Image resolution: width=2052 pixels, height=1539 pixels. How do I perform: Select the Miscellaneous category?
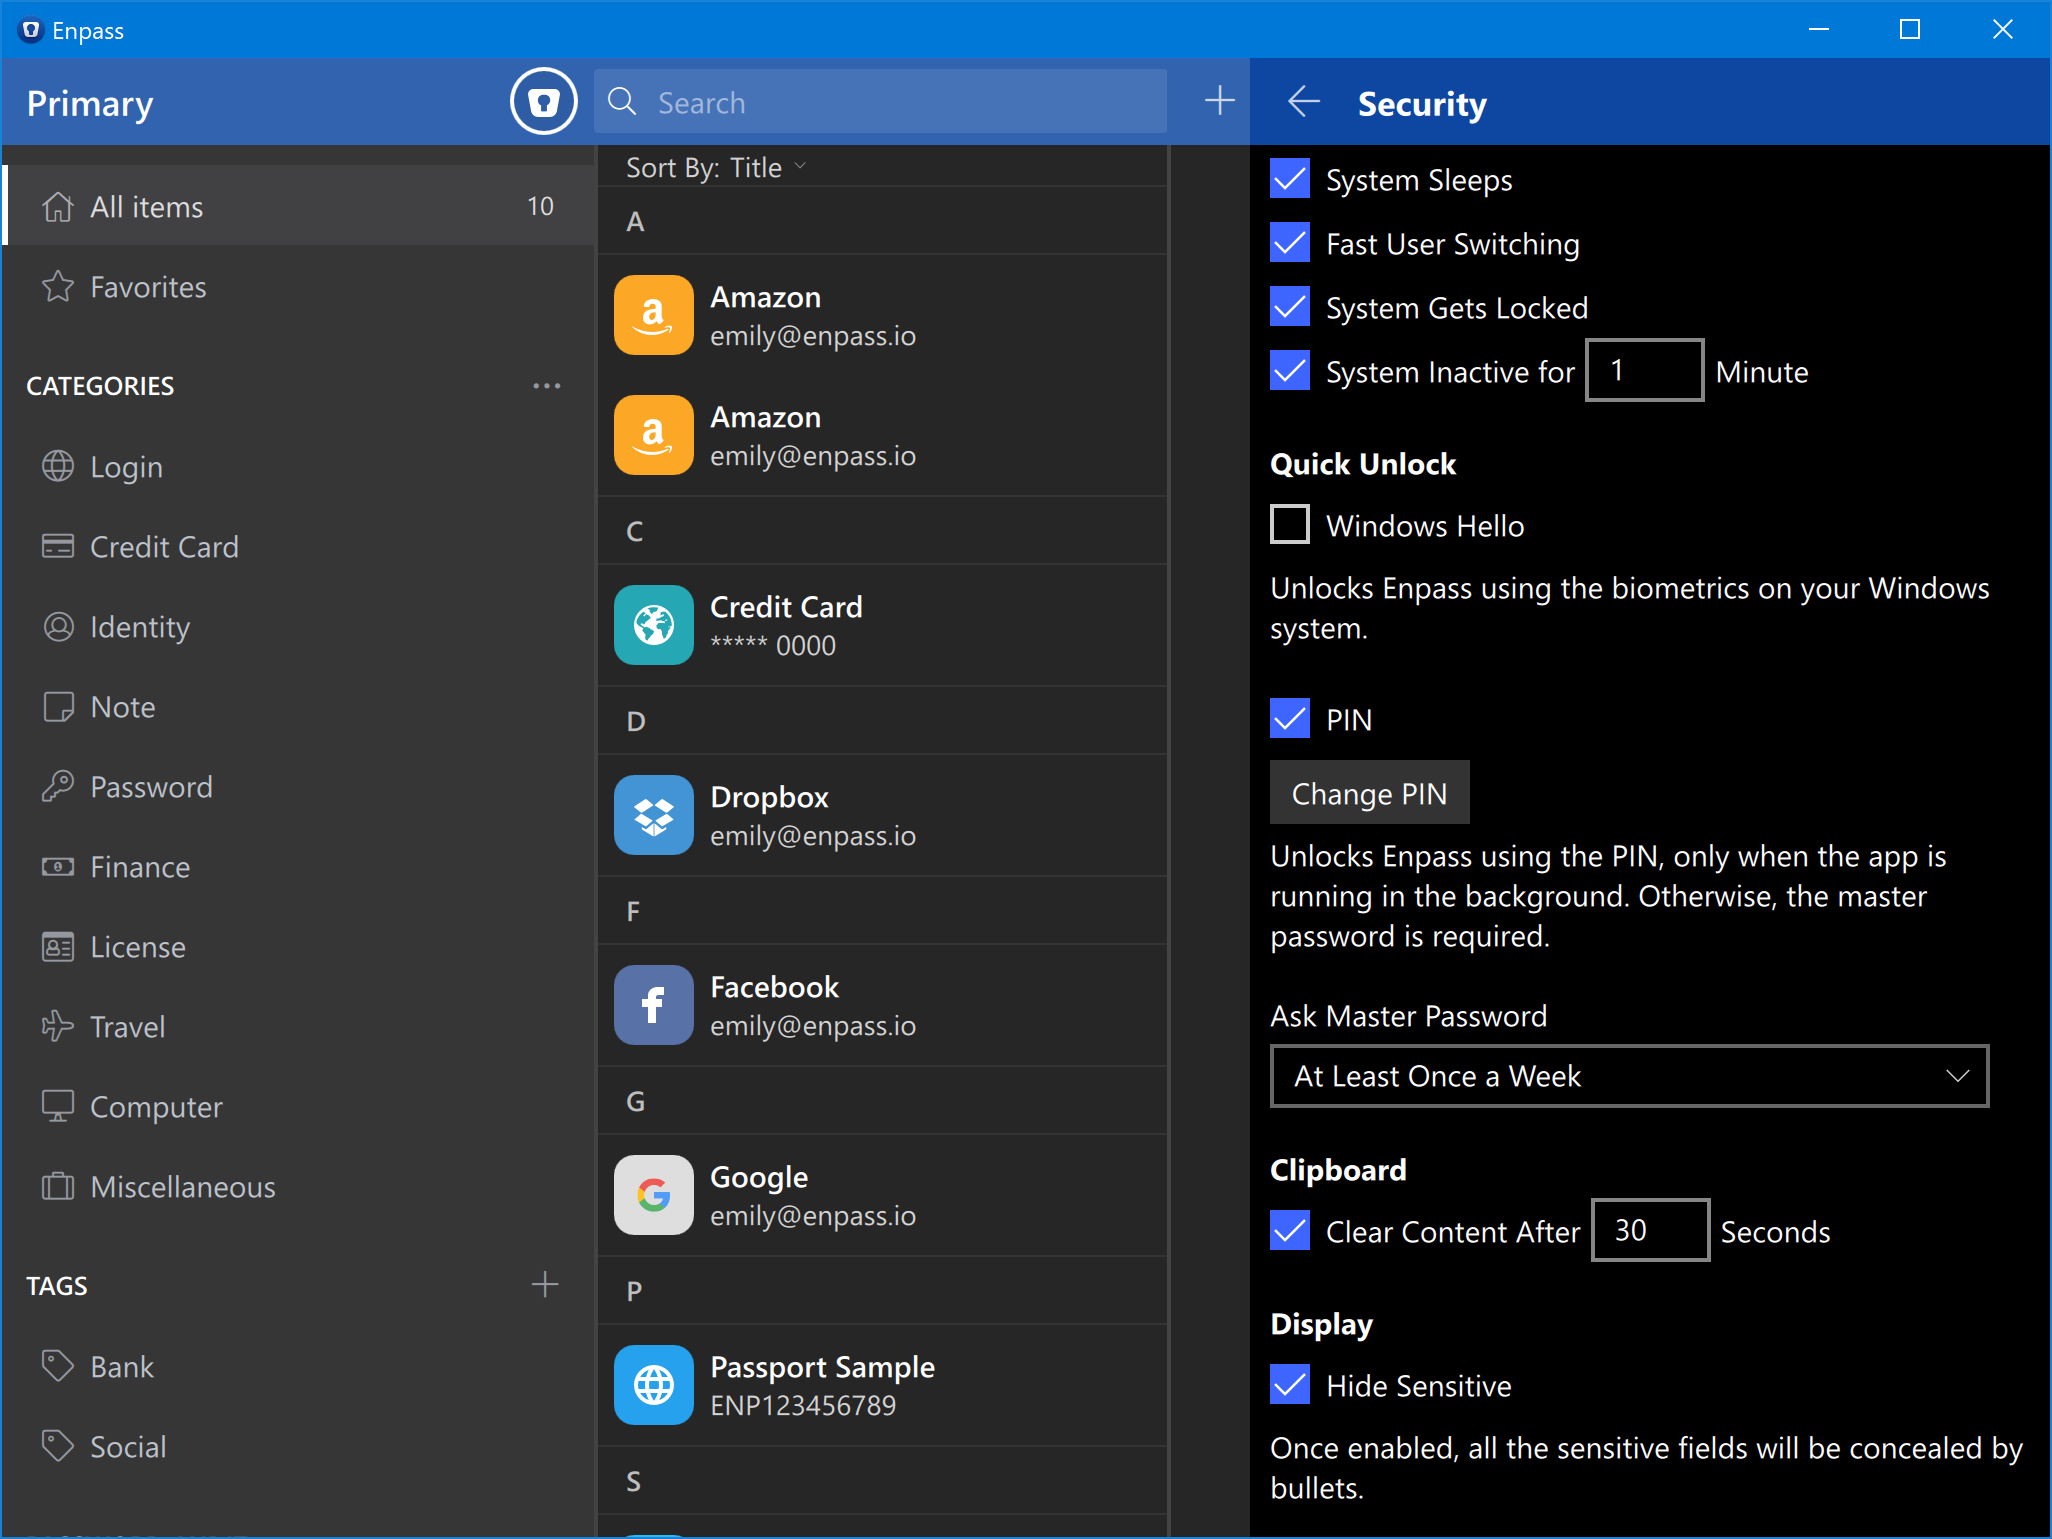click(x=299, y=1187)
